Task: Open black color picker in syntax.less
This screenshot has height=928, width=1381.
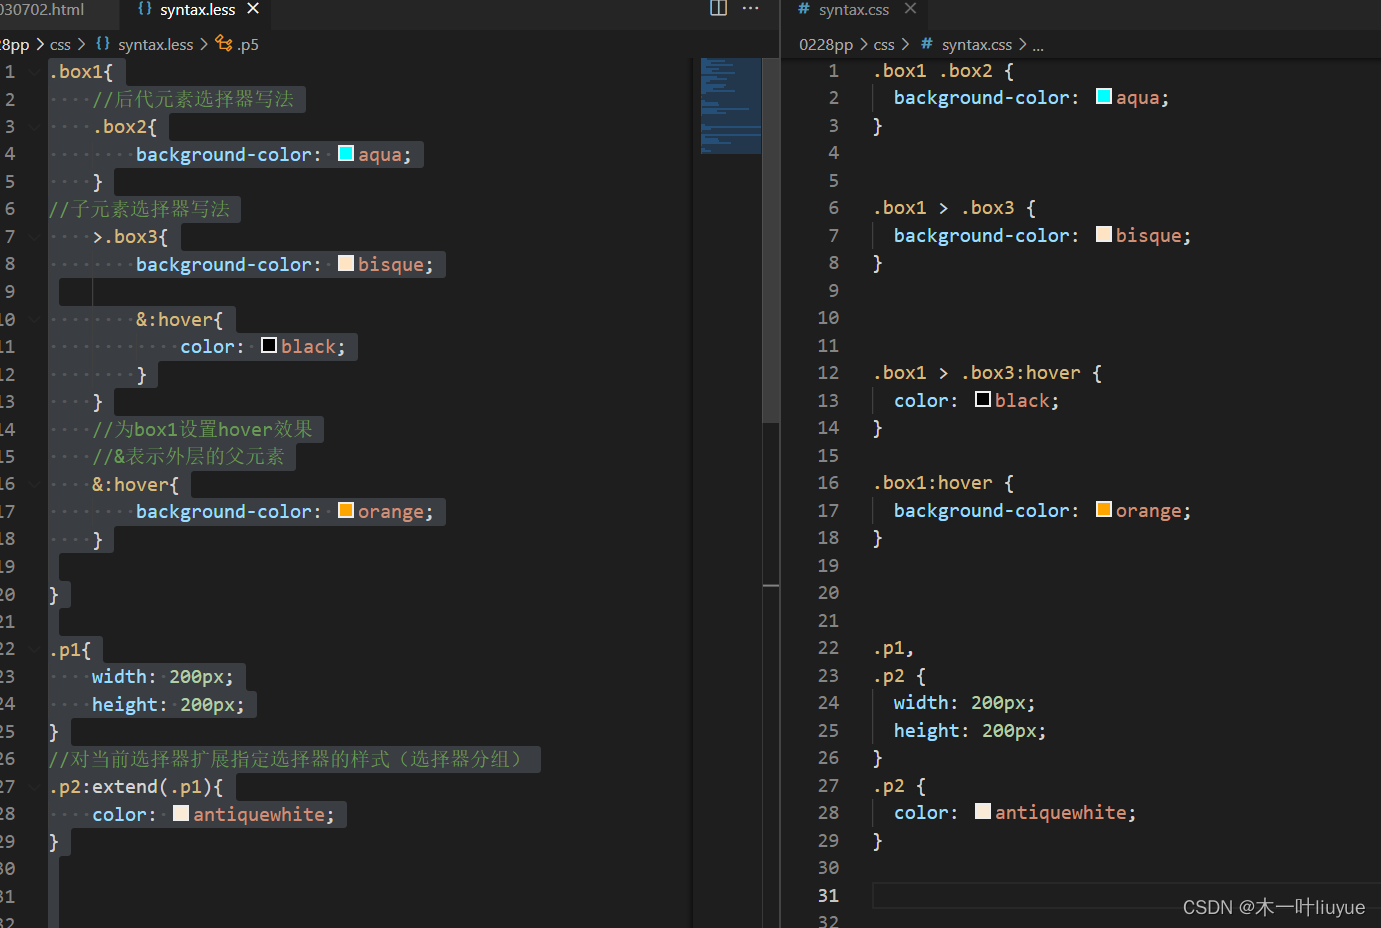Action: coord(269,346)
